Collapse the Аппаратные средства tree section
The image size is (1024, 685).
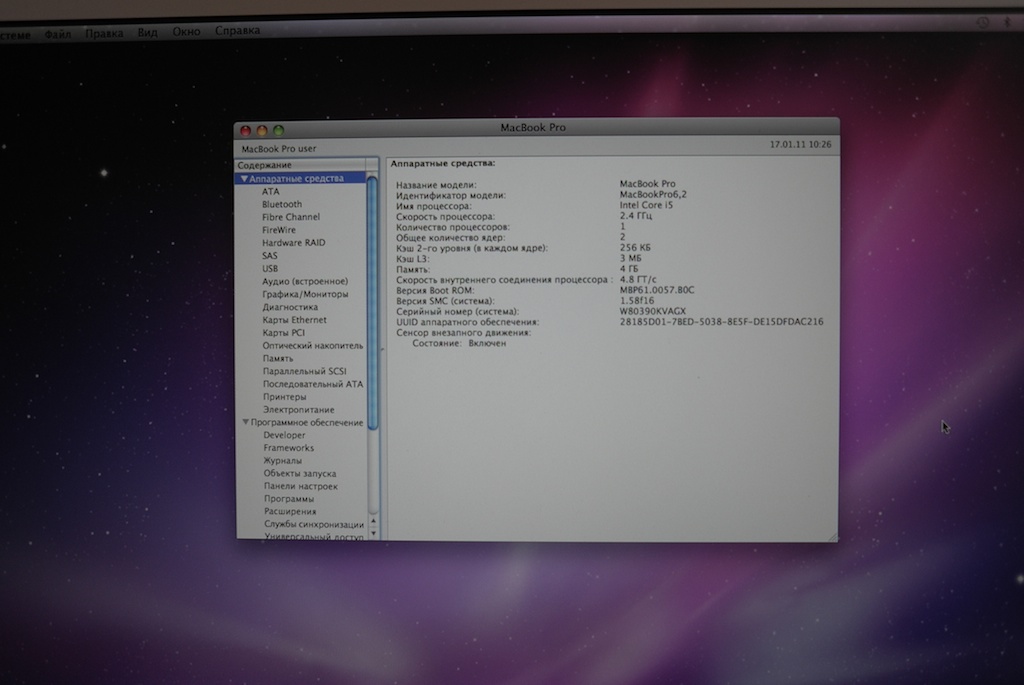(x=244, y=178)
